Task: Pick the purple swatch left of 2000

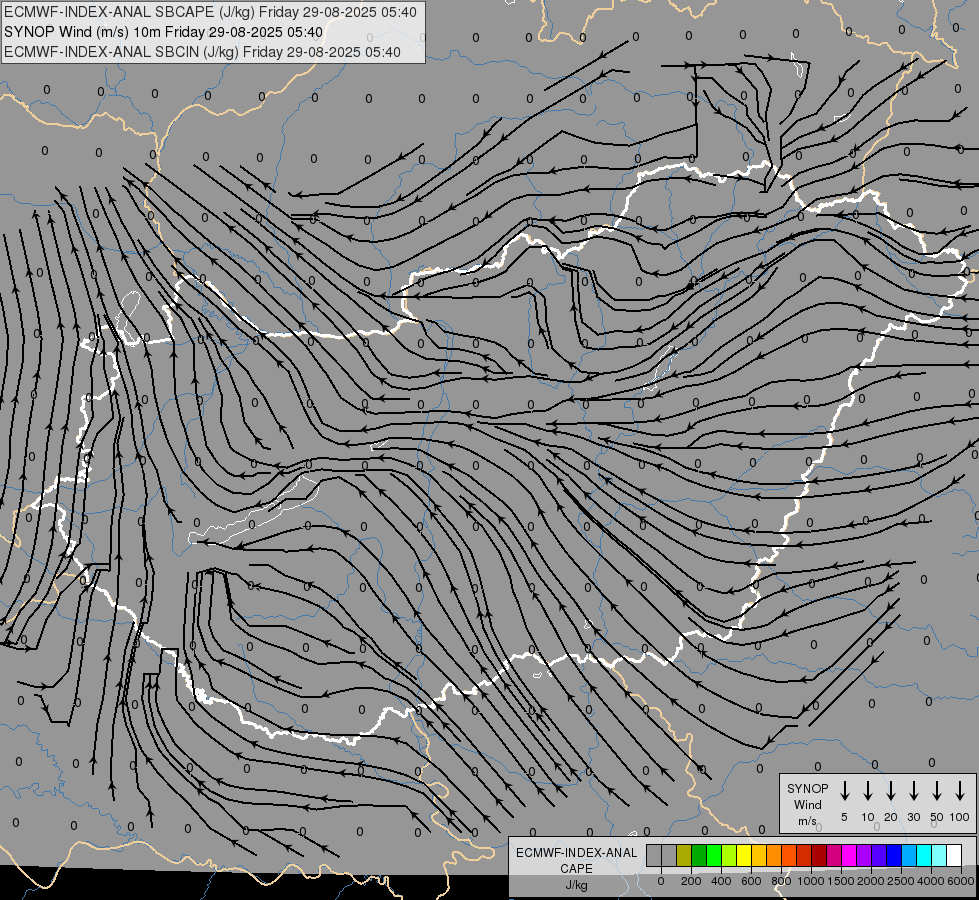Action: 864,855
